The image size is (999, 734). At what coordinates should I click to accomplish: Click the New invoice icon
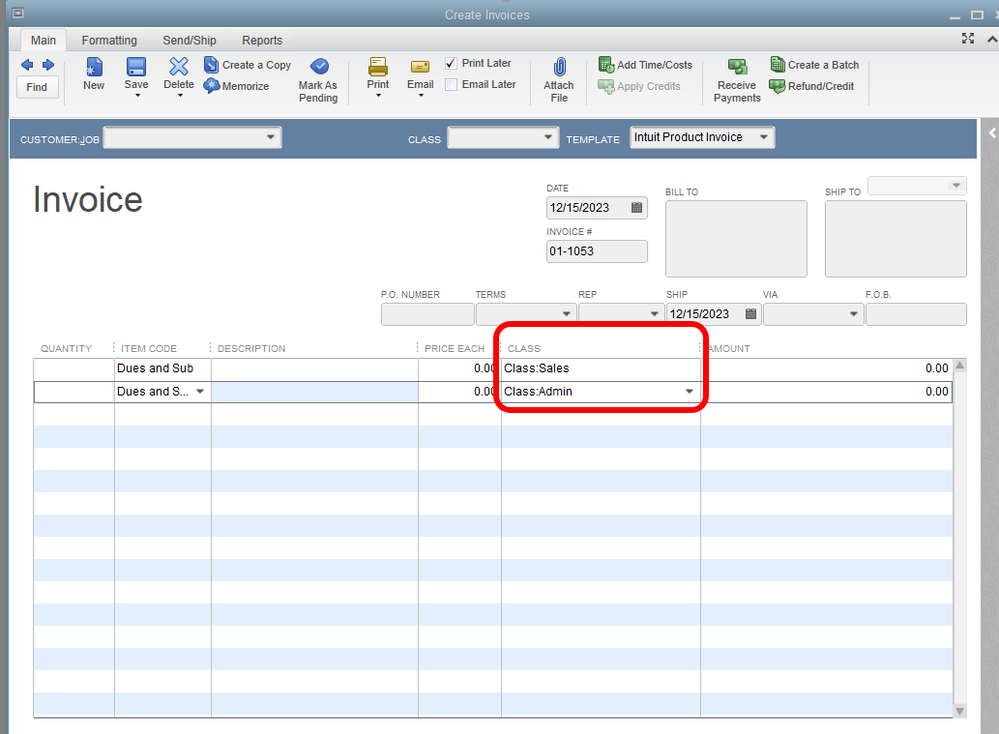coord(94,67)
